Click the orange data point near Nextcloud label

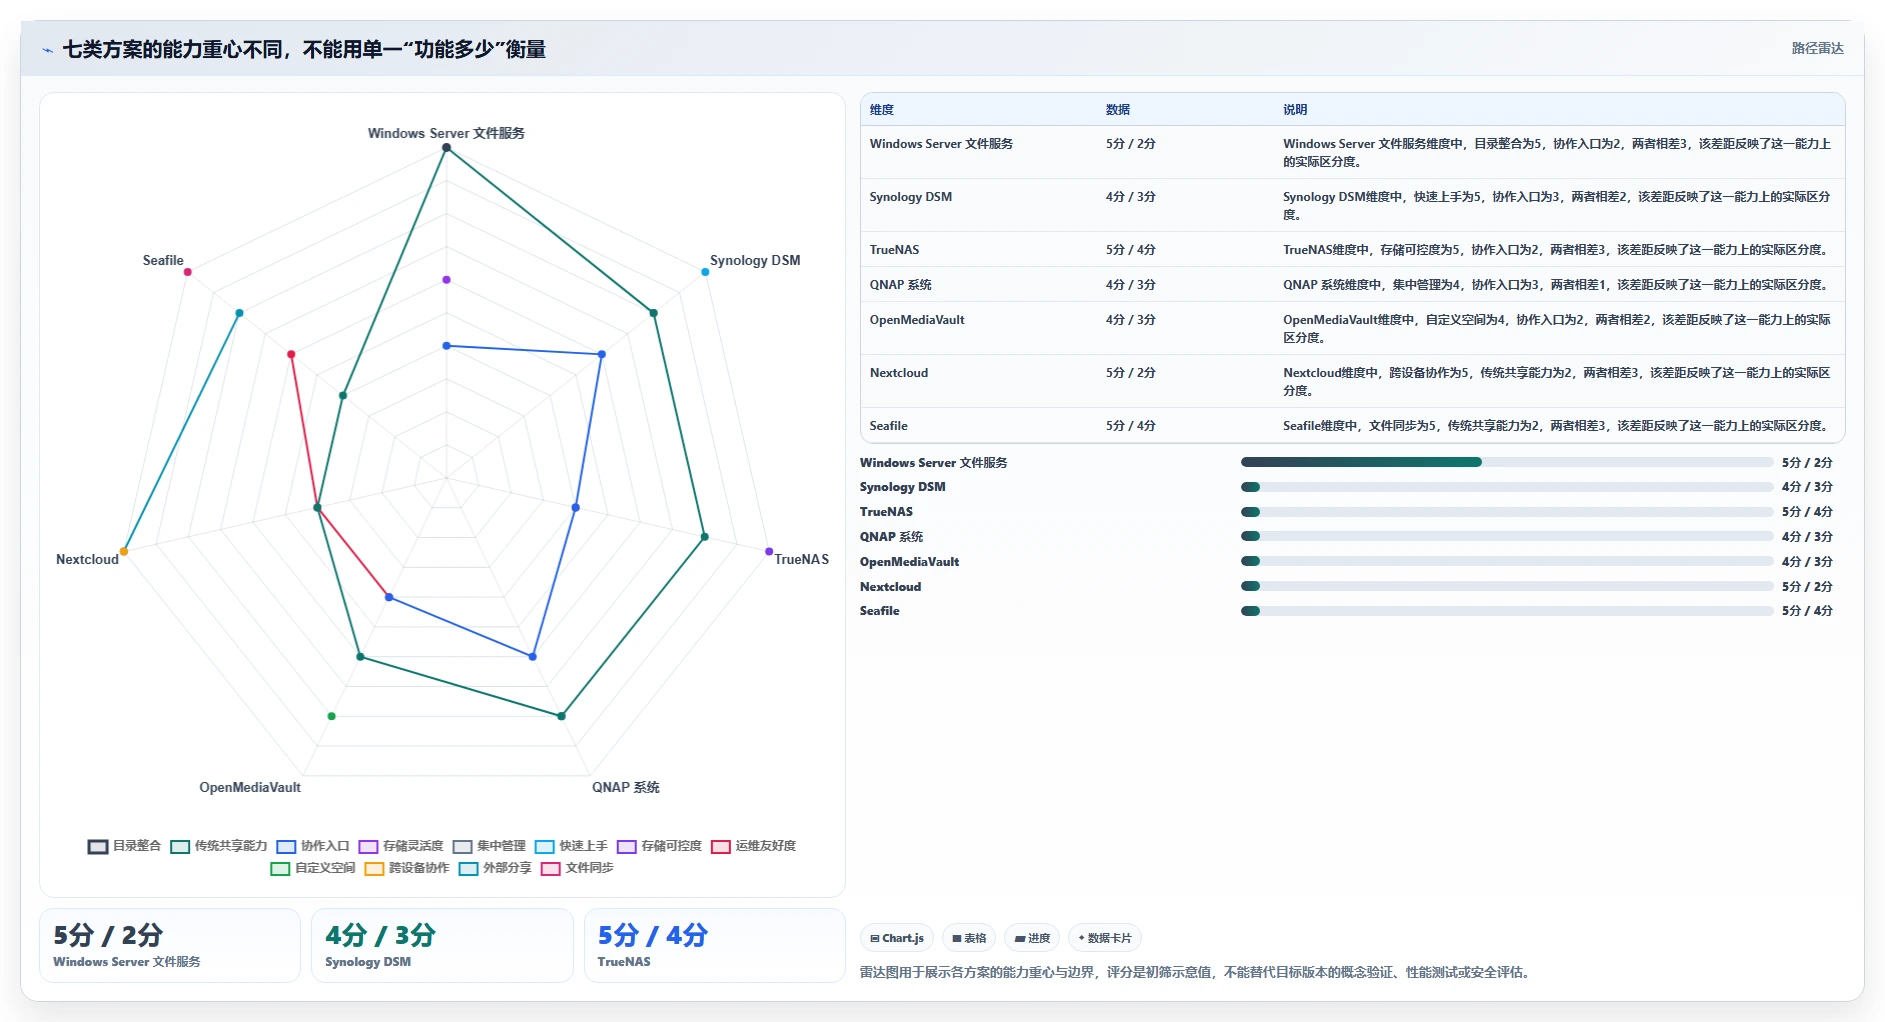point(124,551)
